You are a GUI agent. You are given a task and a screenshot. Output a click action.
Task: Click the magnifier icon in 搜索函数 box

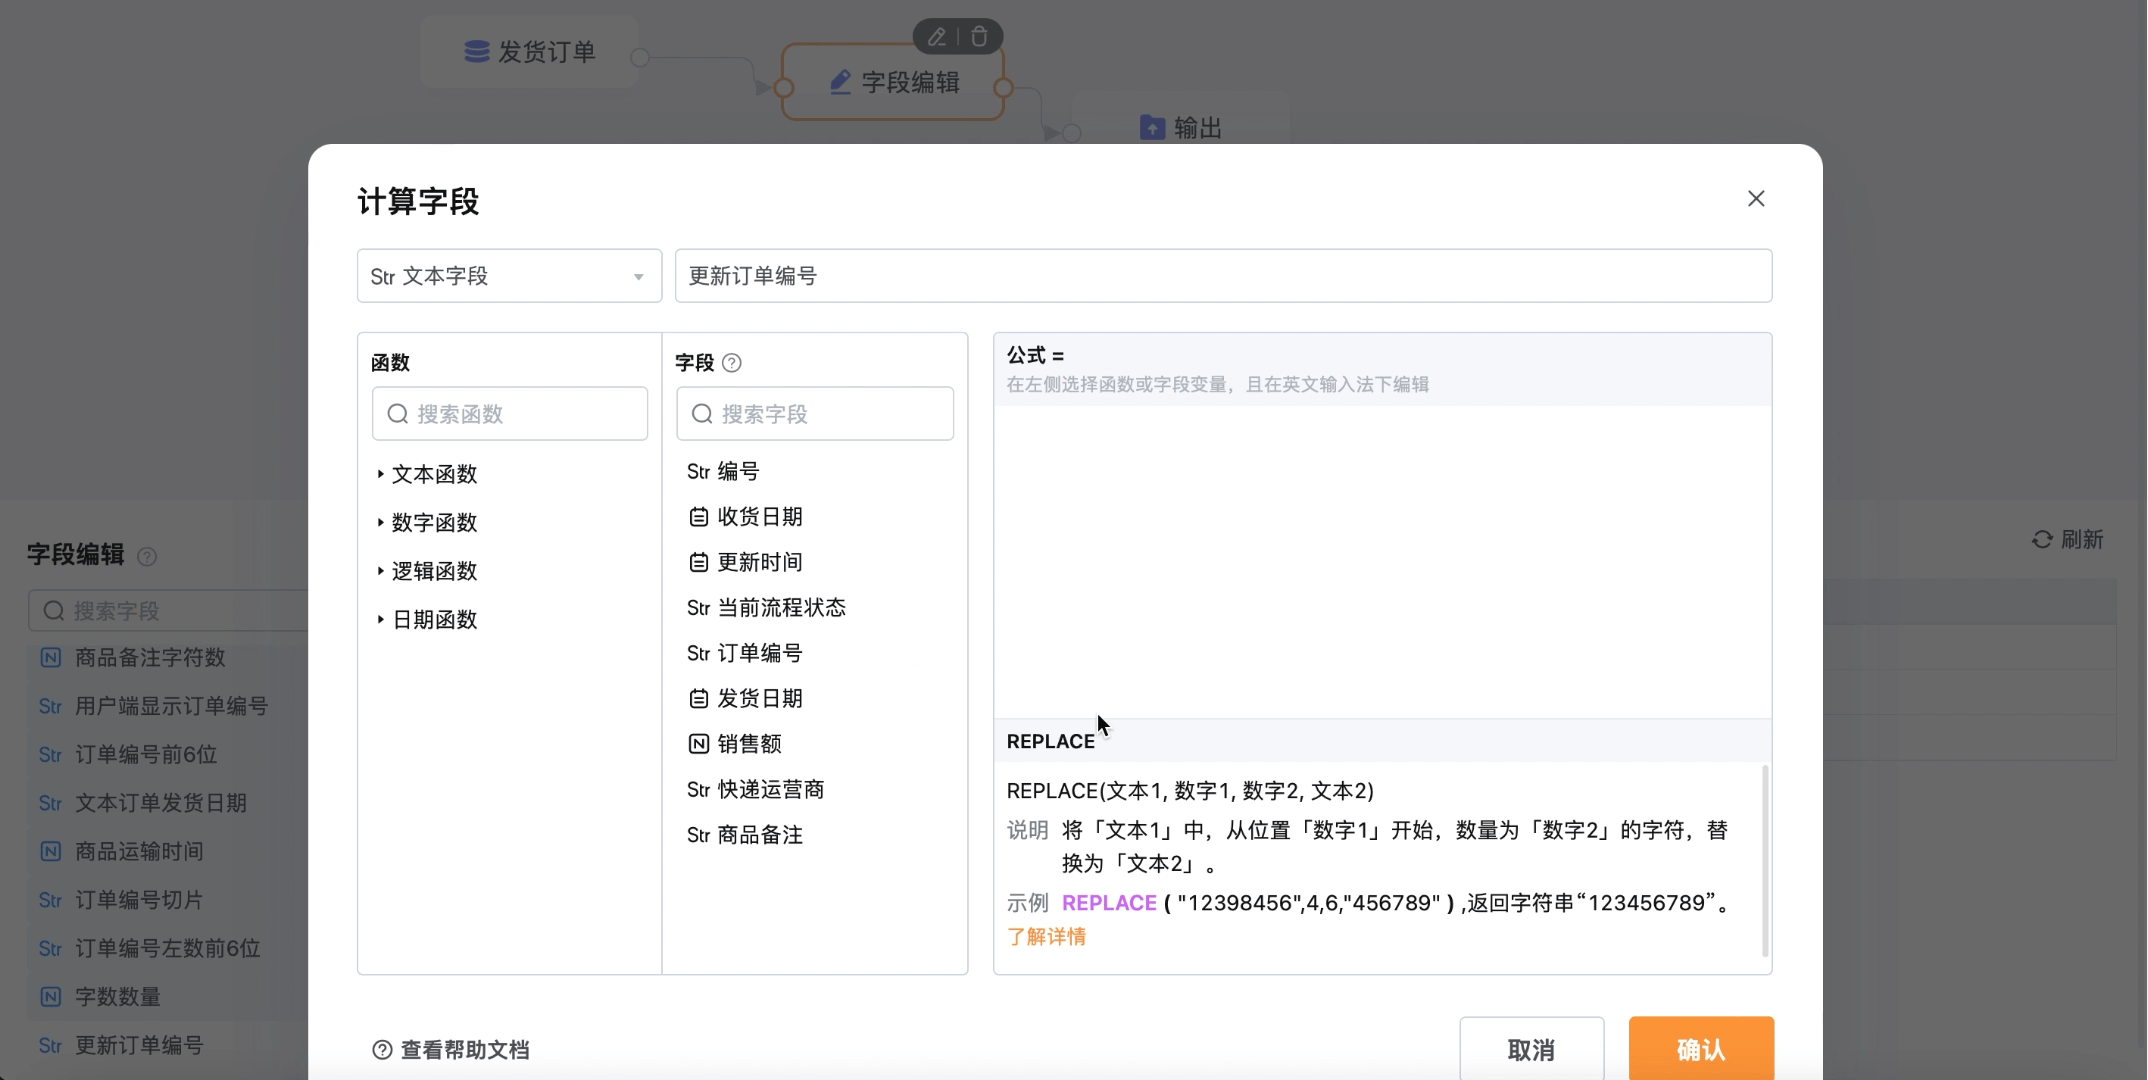click(398, 414)
